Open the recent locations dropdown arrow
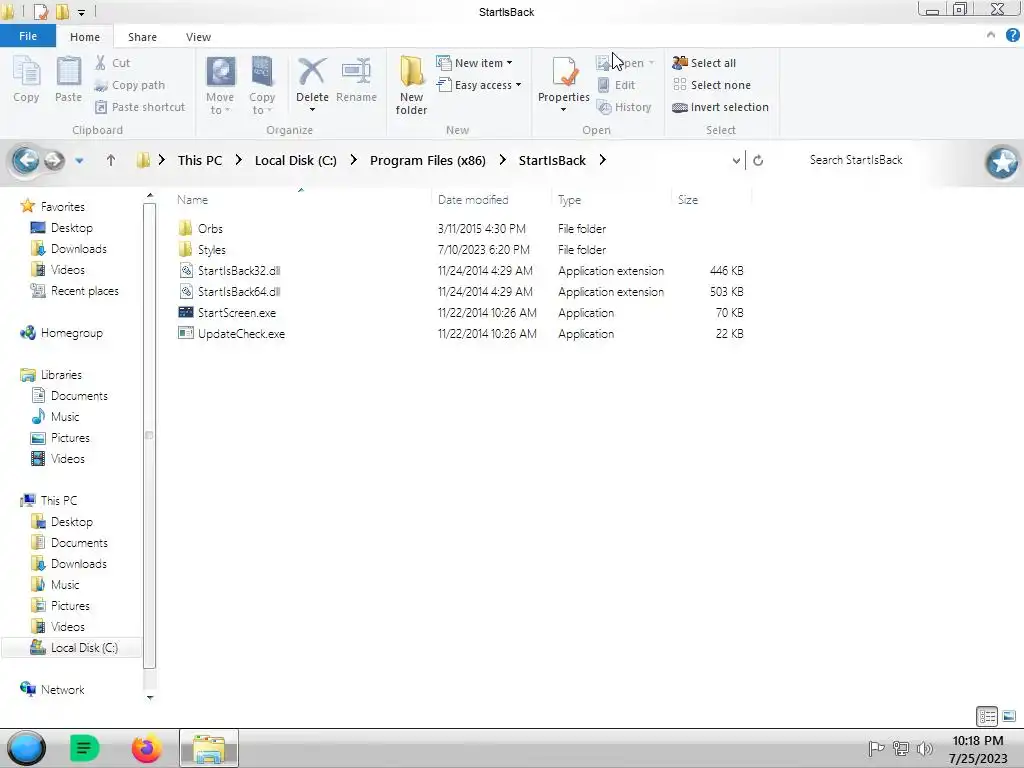 click(x=79, y=160)
